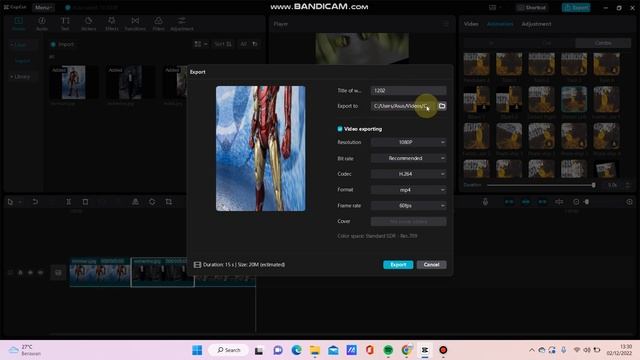
Task: Open the Media panel in the top toolbar
Action: (18, 24)
